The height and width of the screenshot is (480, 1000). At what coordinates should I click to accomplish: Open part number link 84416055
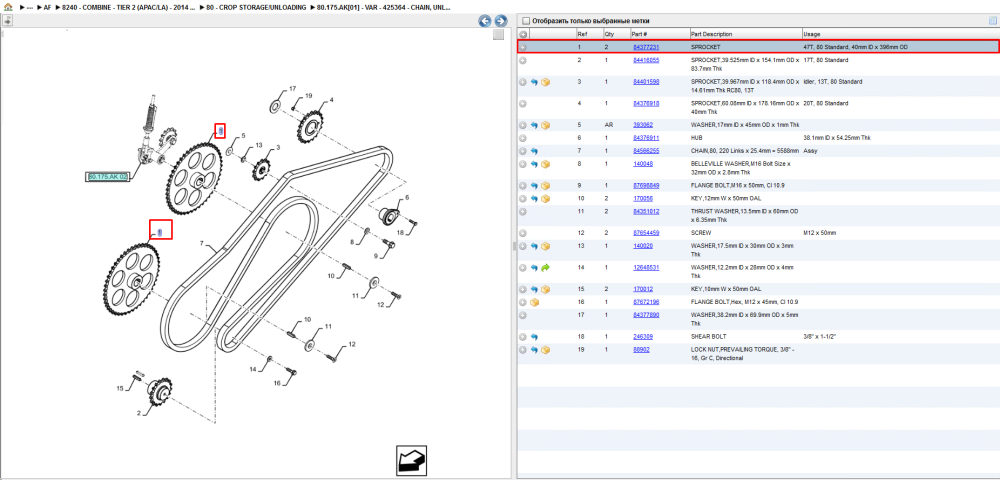click(645, 61)
